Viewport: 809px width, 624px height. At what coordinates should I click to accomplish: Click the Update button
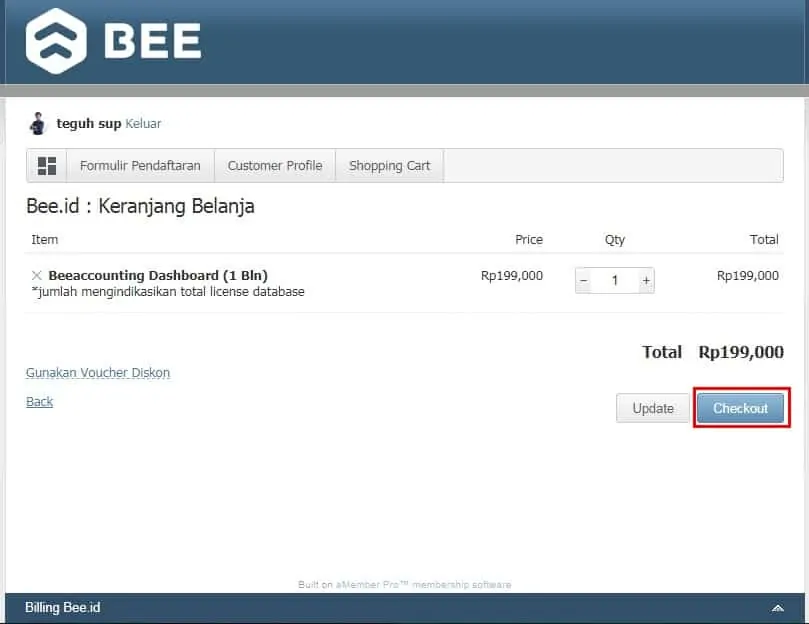pos(653,408)
